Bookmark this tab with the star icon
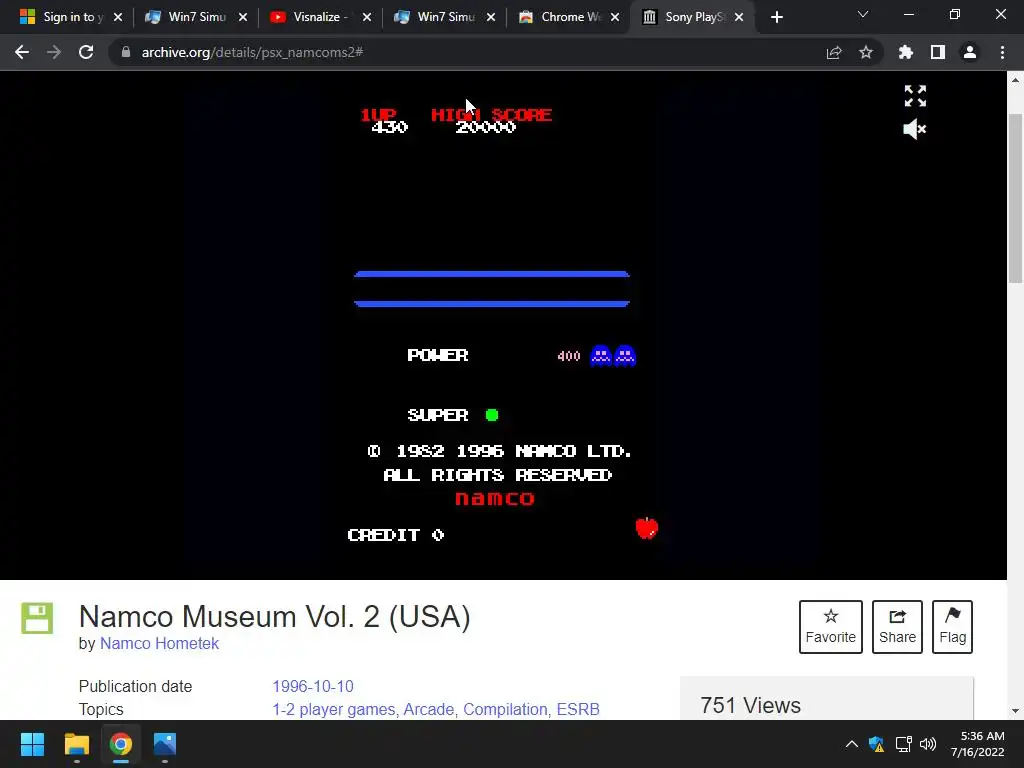 [x=866, y=52]
